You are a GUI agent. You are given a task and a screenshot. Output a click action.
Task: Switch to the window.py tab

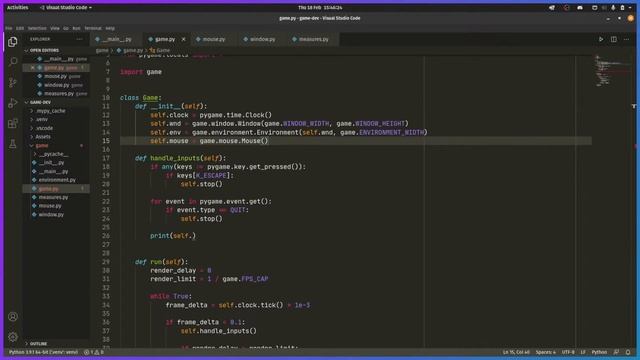(262, 39)
